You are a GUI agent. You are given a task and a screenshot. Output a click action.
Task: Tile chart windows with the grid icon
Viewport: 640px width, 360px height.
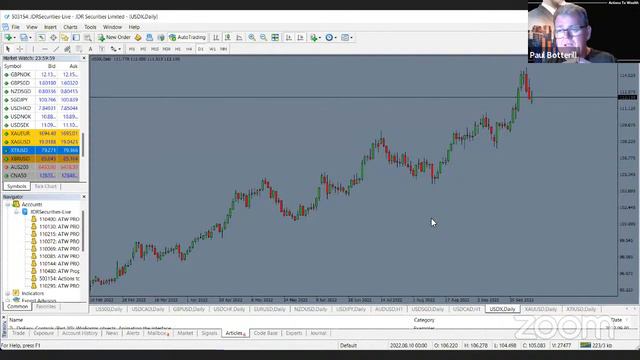tap(276, 38)
